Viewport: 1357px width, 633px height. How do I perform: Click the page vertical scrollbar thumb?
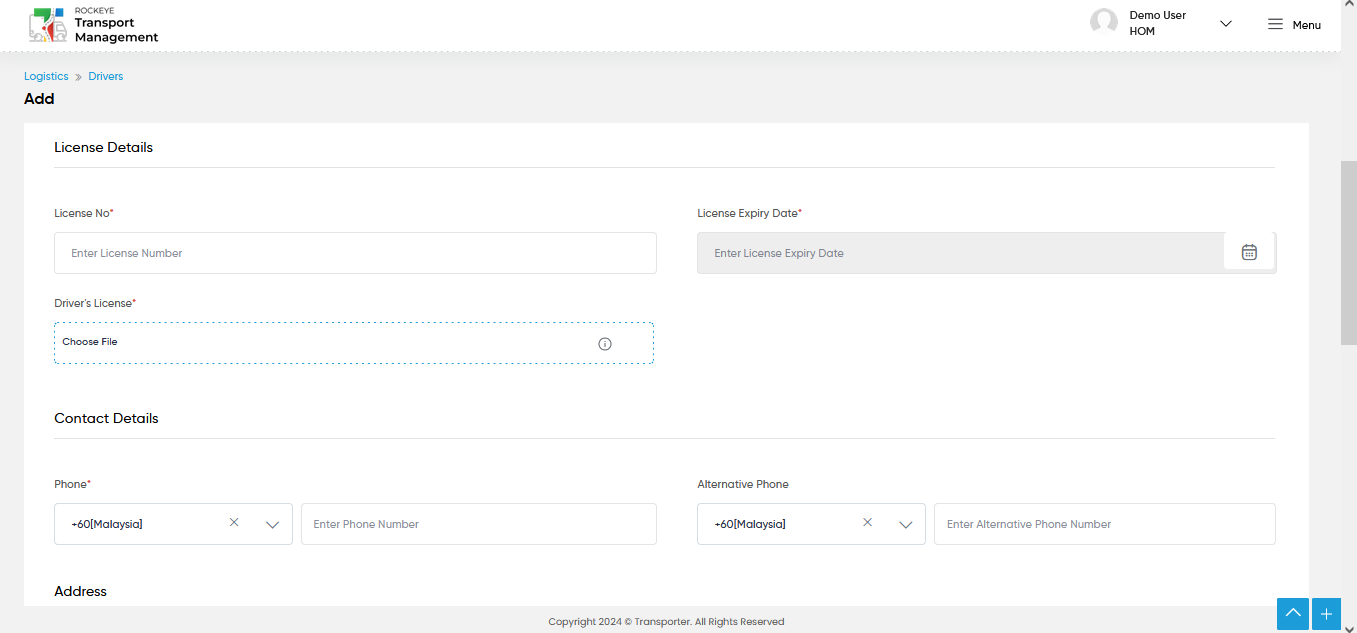tap(1349, 252)
